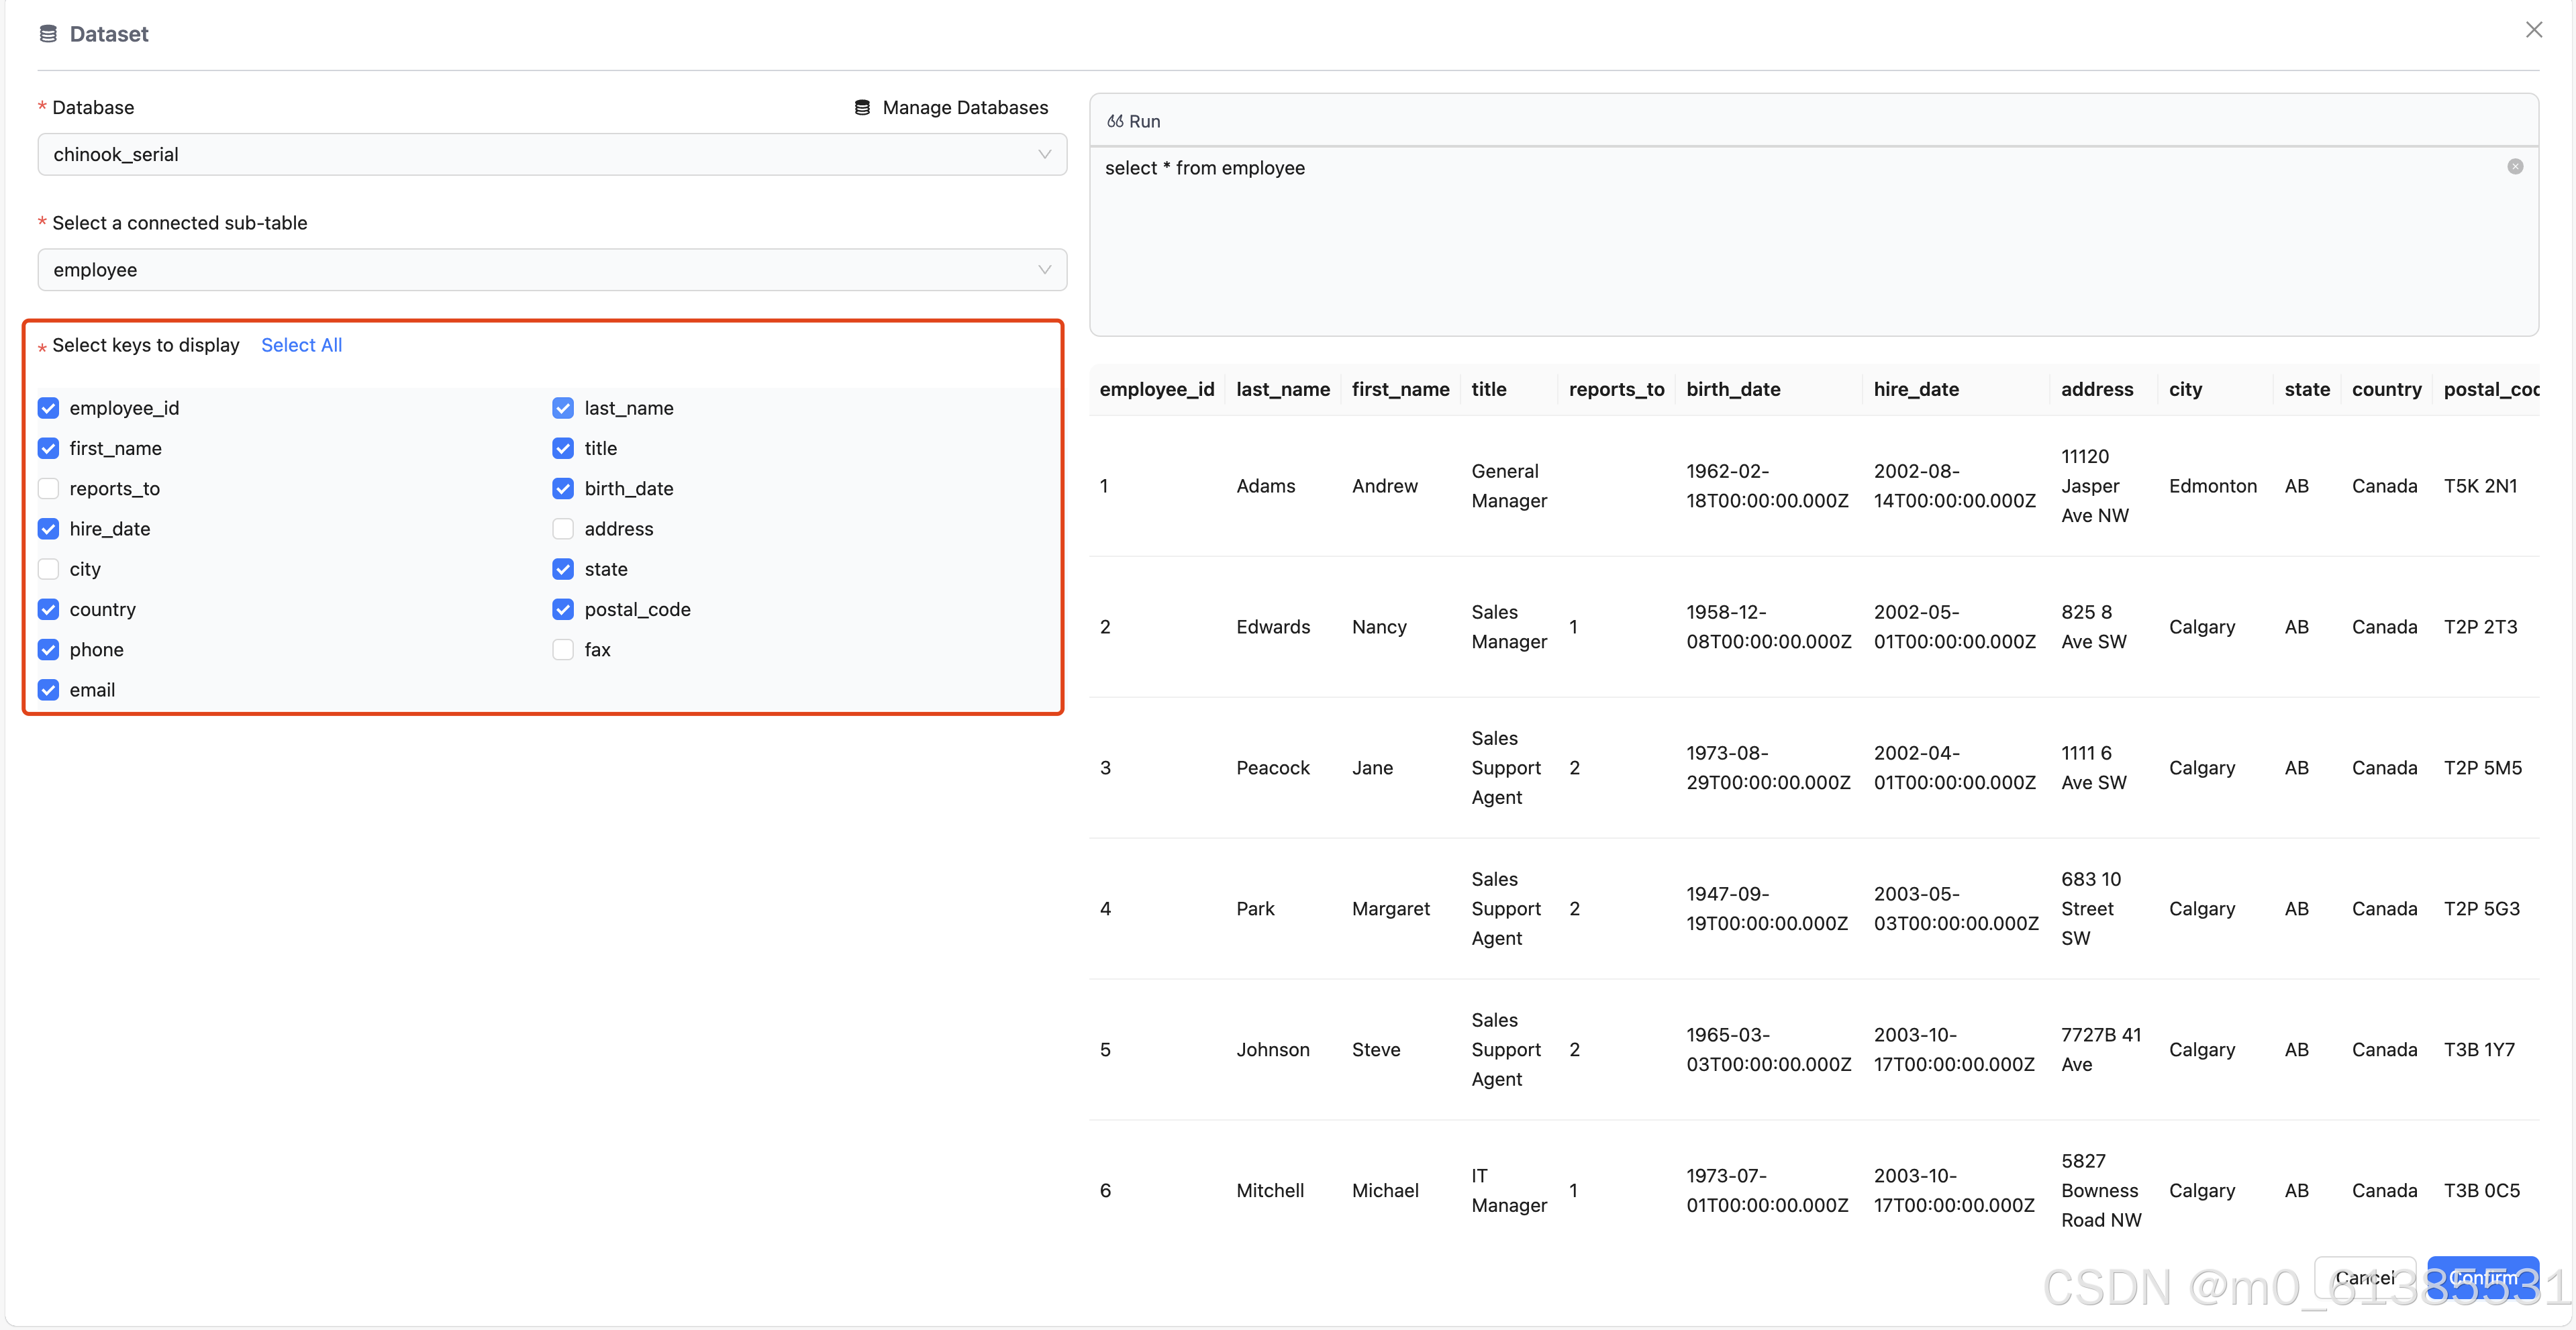
Task: Enable the city checkbox
Action: pos(48,569)
